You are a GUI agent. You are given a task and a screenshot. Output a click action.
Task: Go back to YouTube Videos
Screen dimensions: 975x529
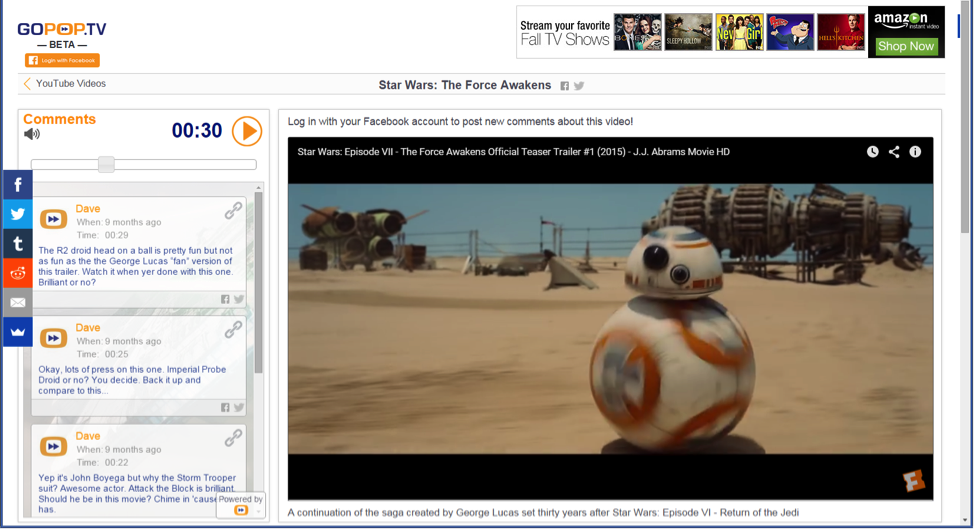pyautogui.click(x=65, y=83)
